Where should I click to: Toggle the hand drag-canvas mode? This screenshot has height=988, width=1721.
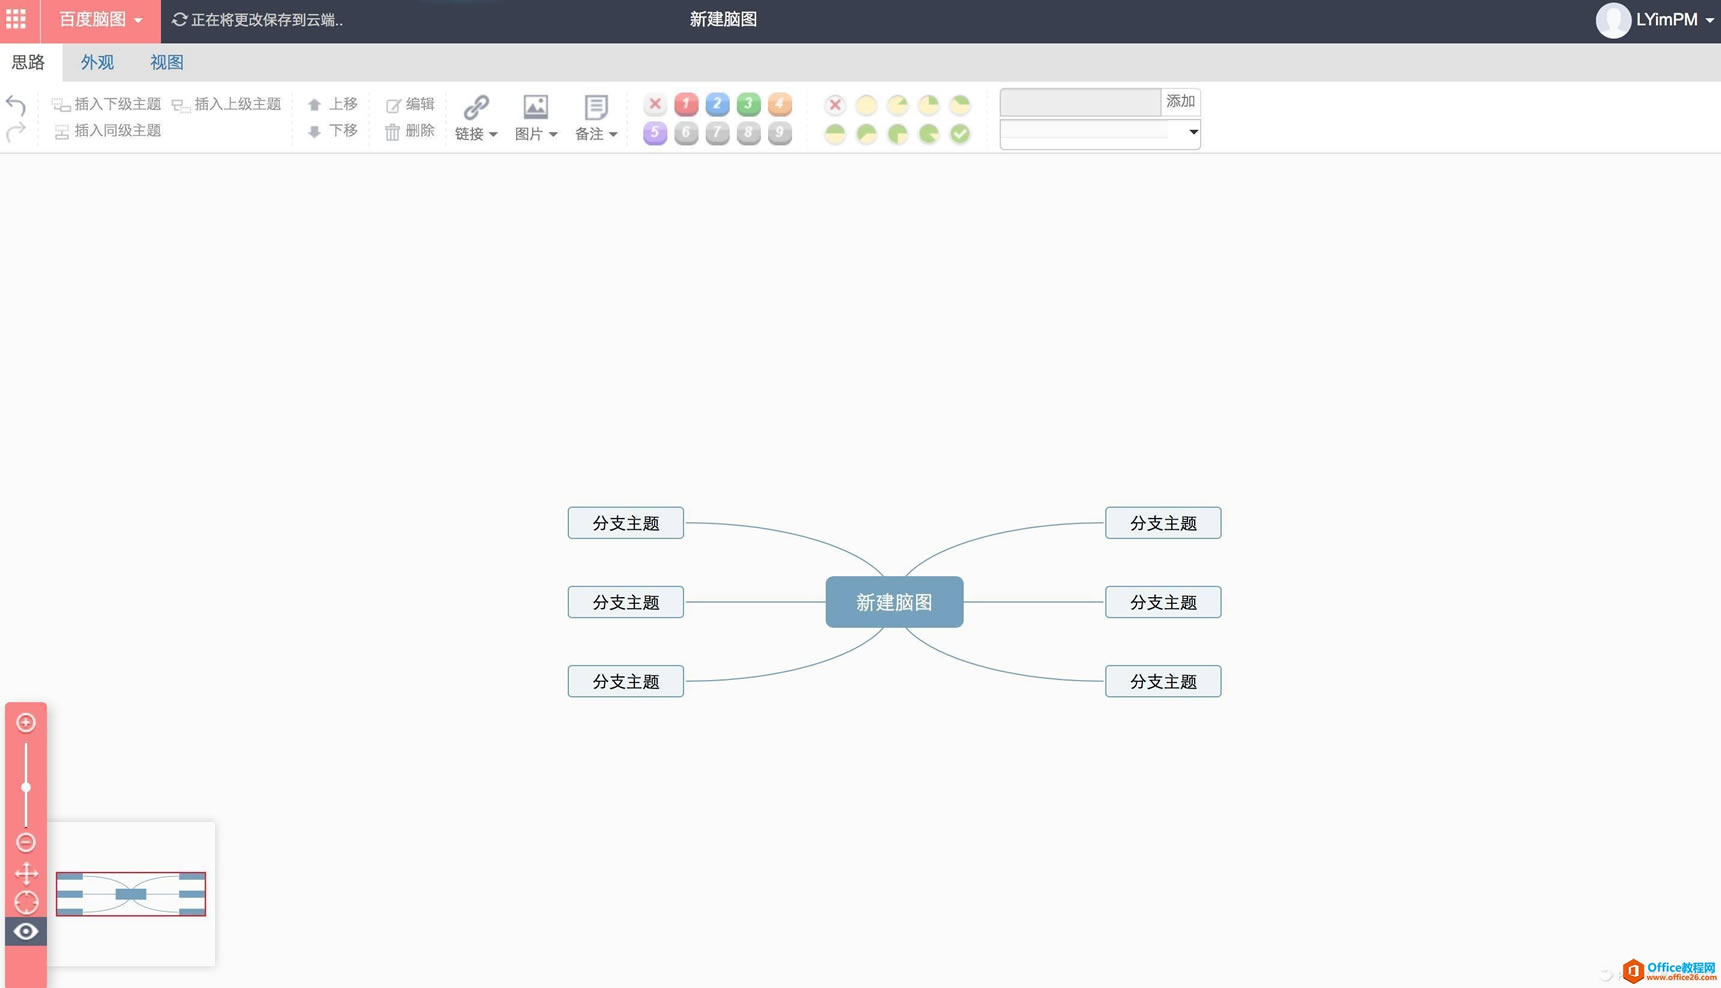(26, 873)
